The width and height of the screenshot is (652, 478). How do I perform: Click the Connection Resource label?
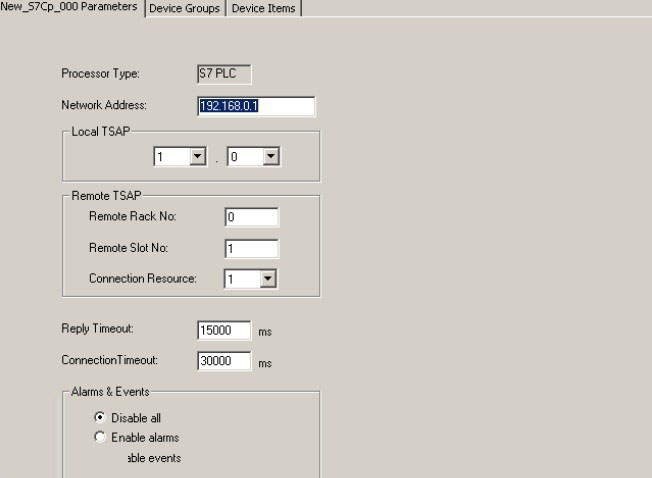point(143,278)
